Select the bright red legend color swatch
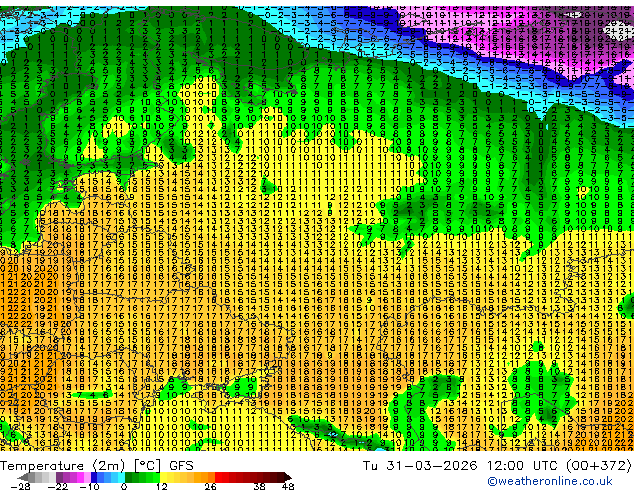 218,477
